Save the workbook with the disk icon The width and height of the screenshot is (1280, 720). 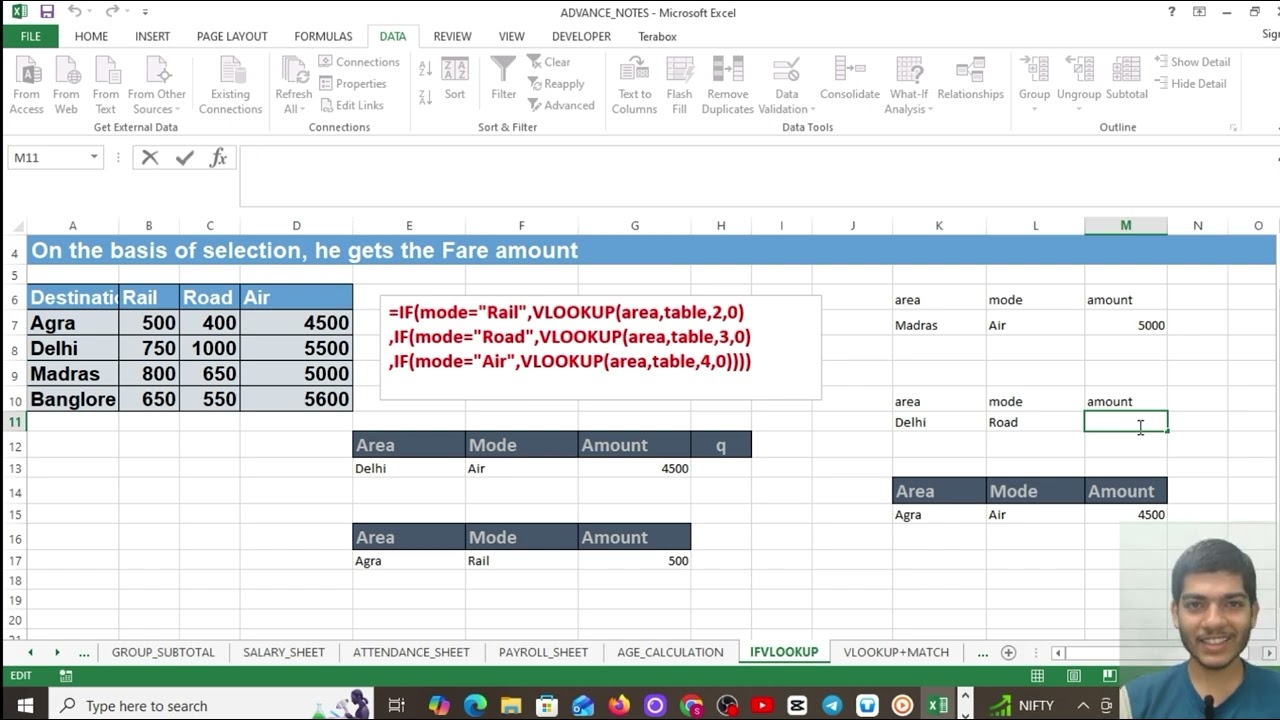[x=47, y=12]
